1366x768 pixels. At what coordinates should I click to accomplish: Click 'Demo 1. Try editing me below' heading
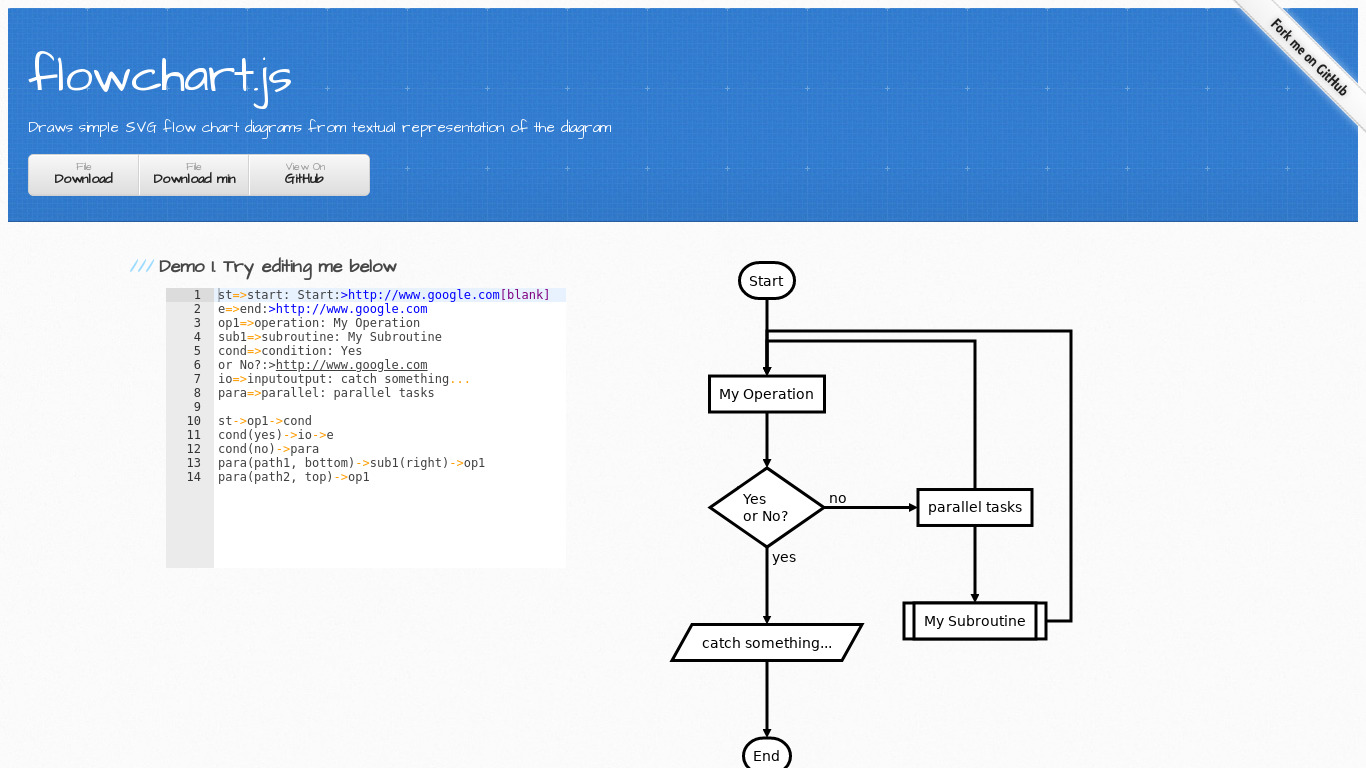coord(278,267)
